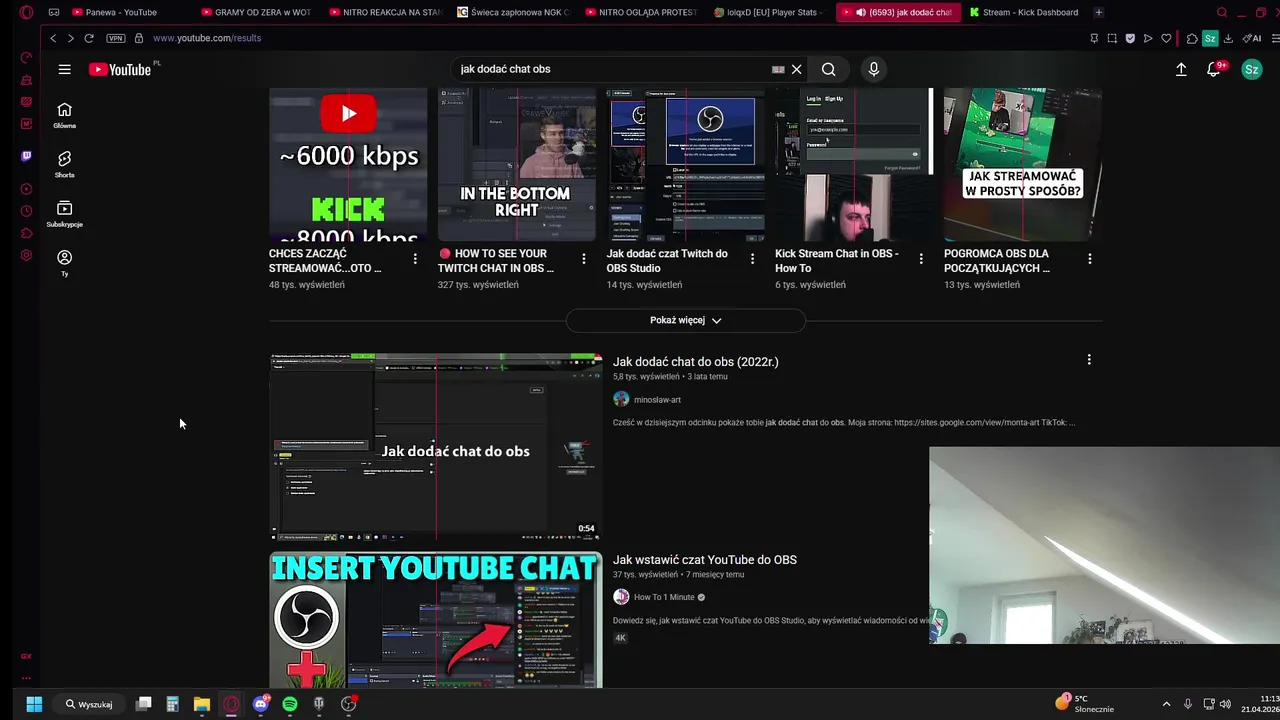Open Główna in the YouTube sidebar
The image size is (1280, 720).
[x=64, y=115]
